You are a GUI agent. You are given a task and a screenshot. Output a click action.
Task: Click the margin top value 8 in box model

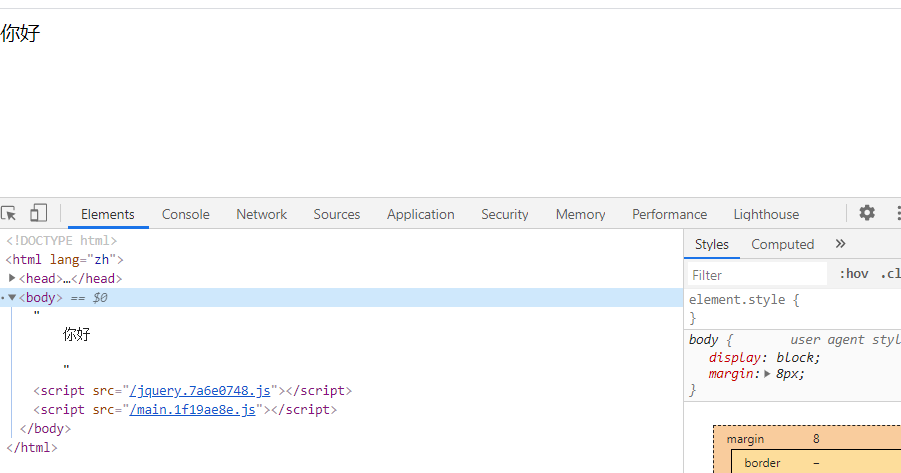coord(816,439)
